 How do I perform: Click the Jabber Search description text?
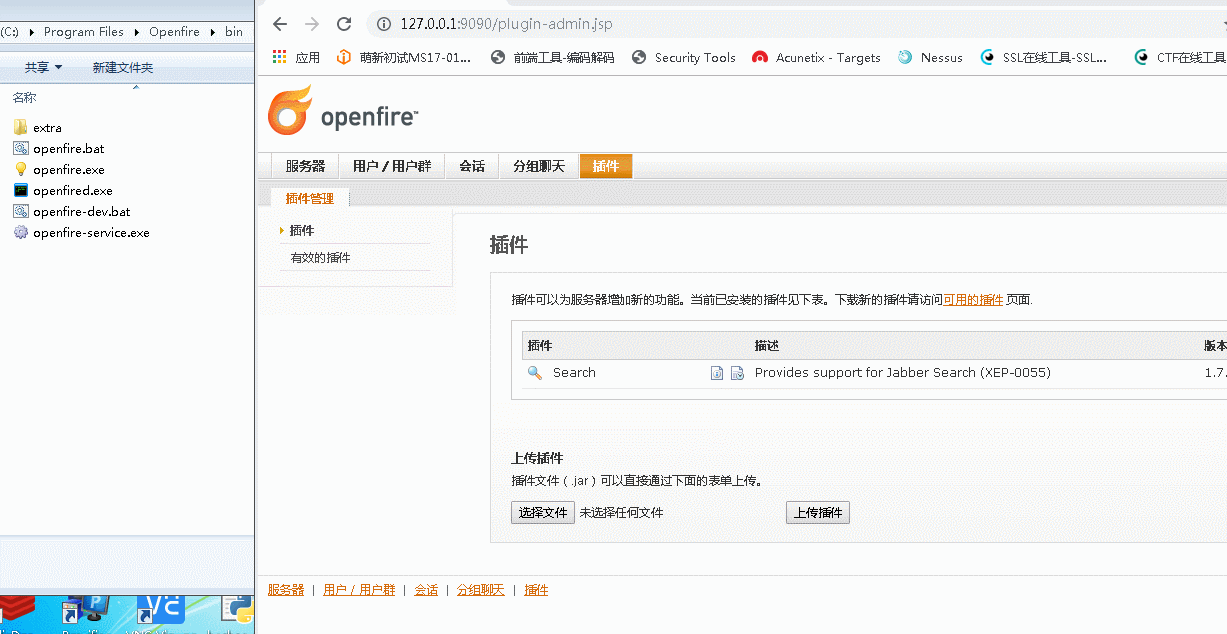[x=902, y=373]
